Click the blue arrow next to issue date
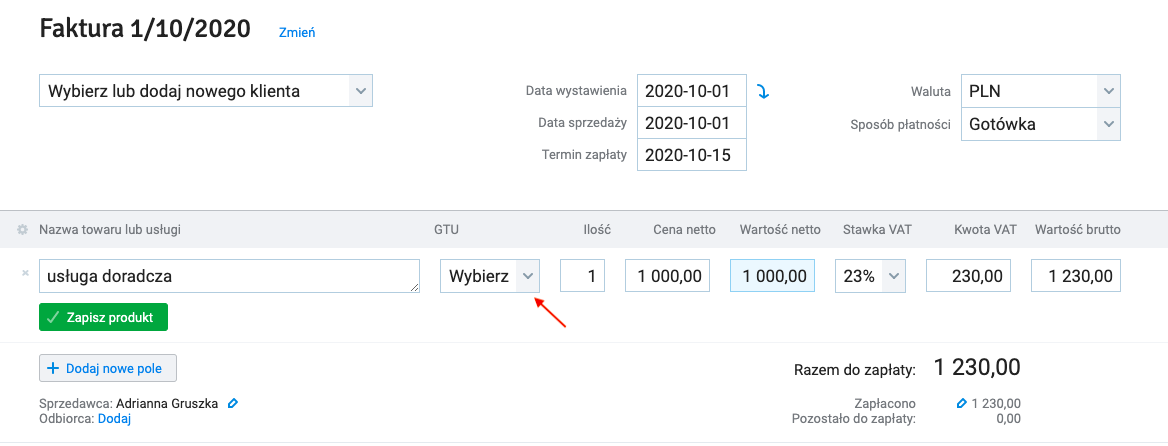 (763, 92)
